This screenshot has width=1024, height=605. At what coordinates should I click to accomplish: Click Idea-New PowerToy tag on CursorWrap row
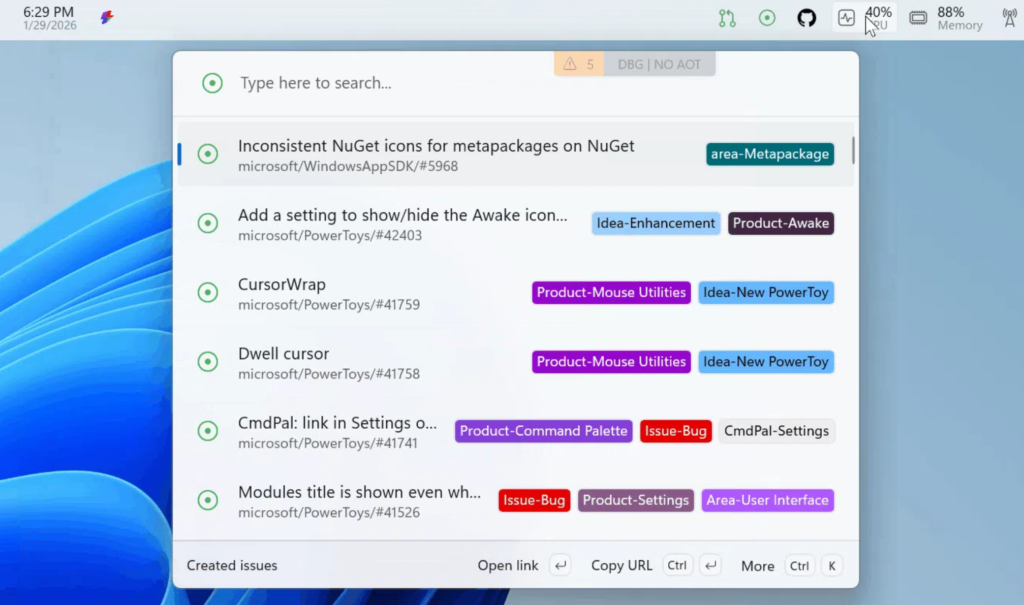765,292
